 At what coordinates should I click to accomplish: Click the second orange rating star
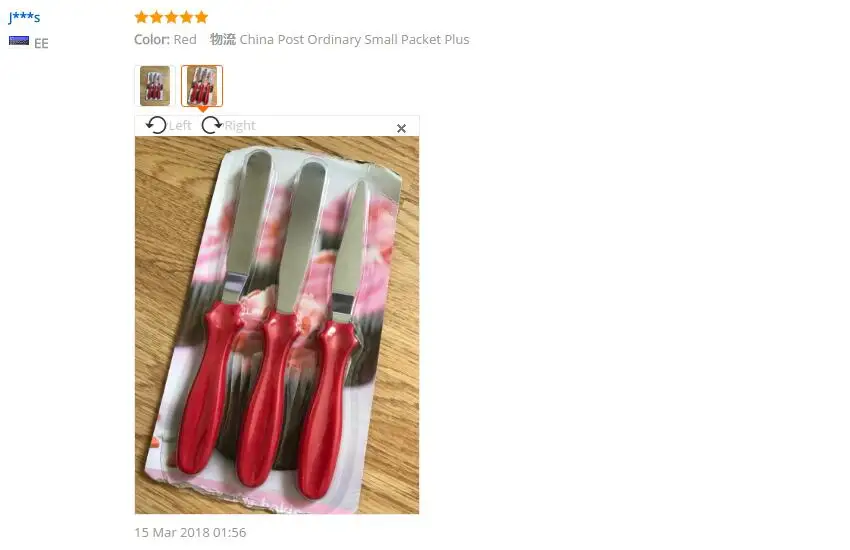(156, 17)
